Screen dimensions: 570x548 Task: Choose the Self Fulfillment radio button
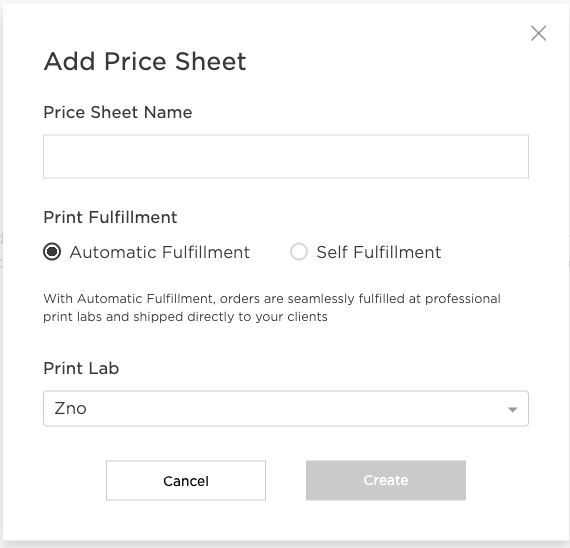(299, 252)
